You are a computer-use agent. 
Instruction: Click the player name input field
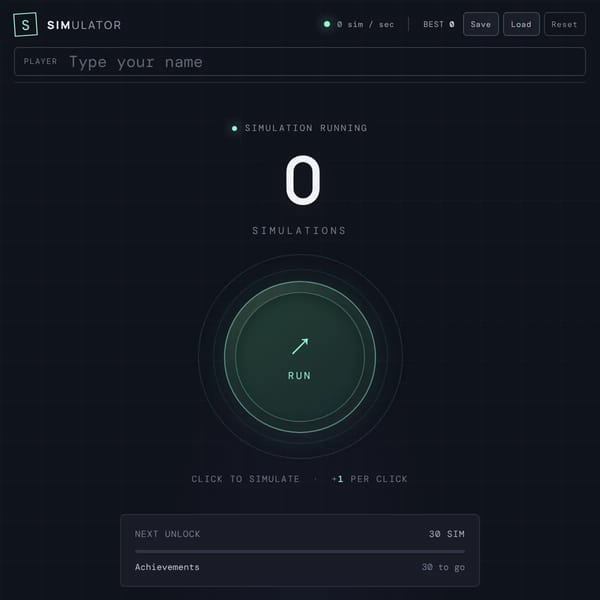(300, 62)
